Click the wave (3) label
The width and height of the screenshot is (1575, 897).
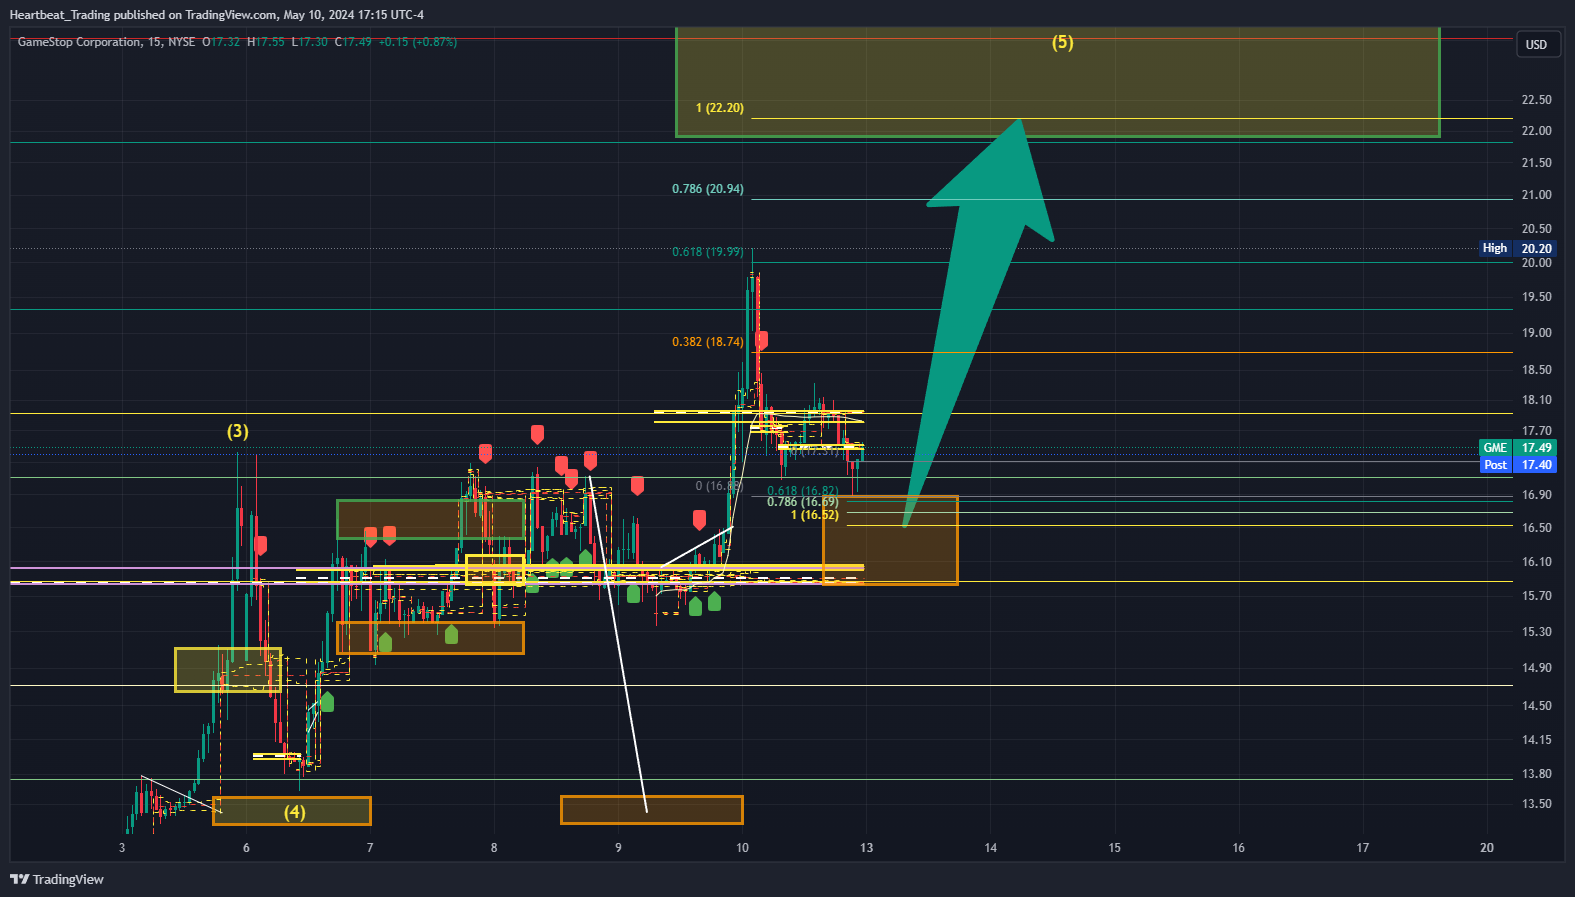click(x=237, y=431)
